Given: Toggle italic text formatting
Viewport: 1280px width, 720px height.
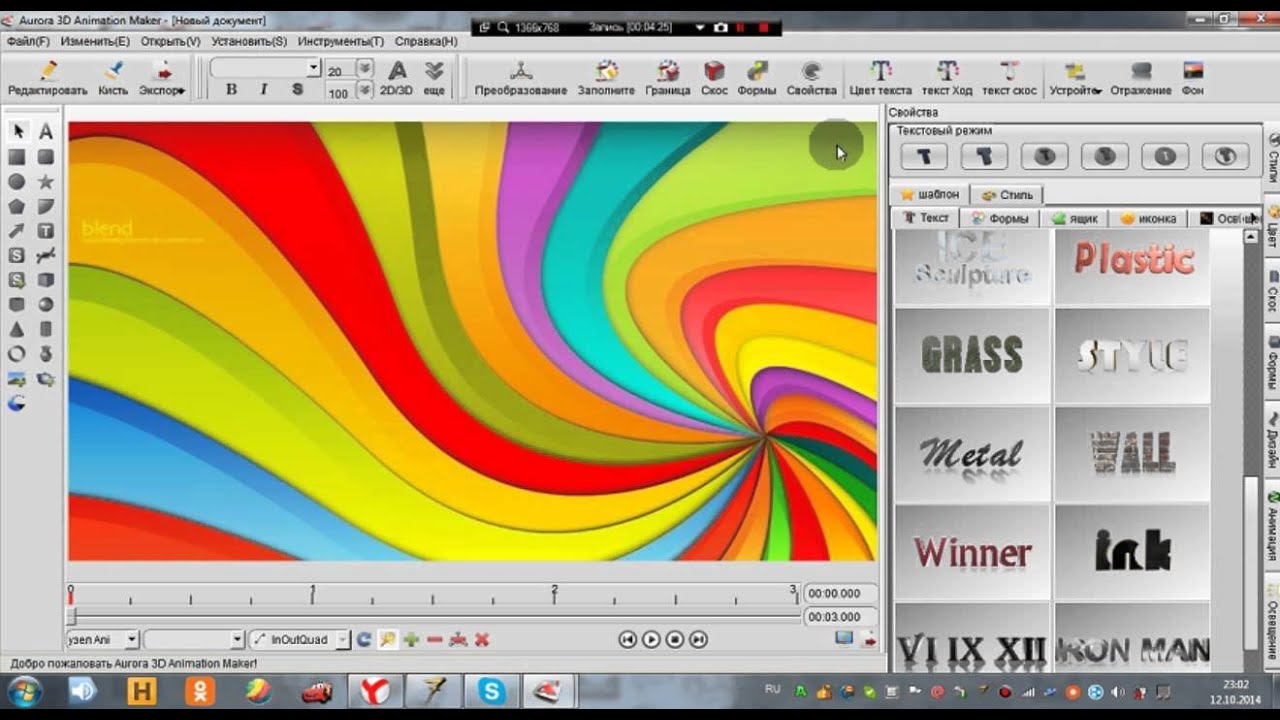Looking at the screenshot, I should [264, 90].
